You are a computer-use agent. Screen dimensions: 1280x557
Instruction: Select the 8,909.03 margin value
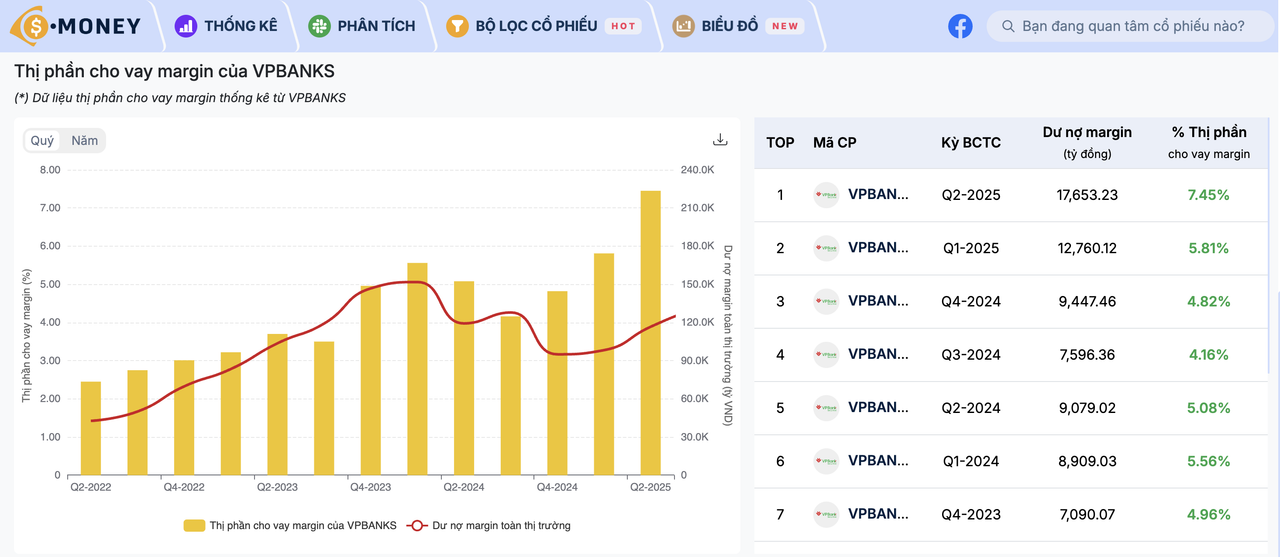1087,461
